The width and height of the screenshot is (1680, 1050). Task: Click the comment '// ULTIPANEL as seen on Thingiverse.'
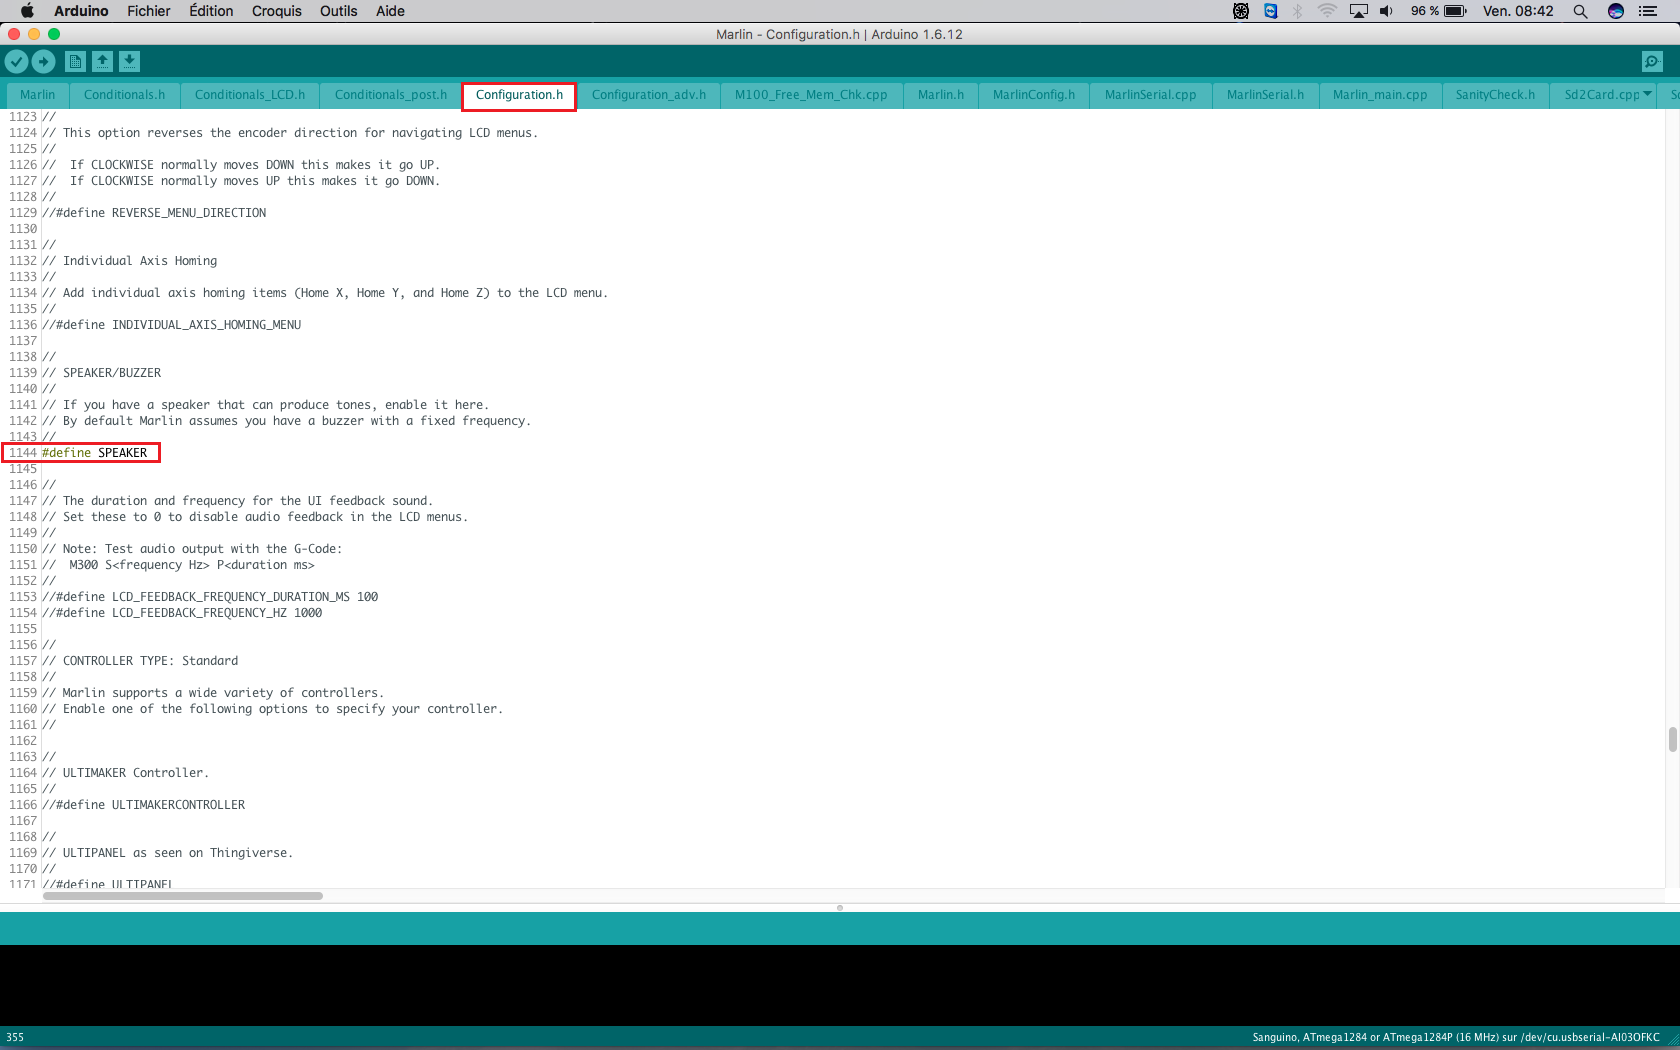[x=168, y=853]
